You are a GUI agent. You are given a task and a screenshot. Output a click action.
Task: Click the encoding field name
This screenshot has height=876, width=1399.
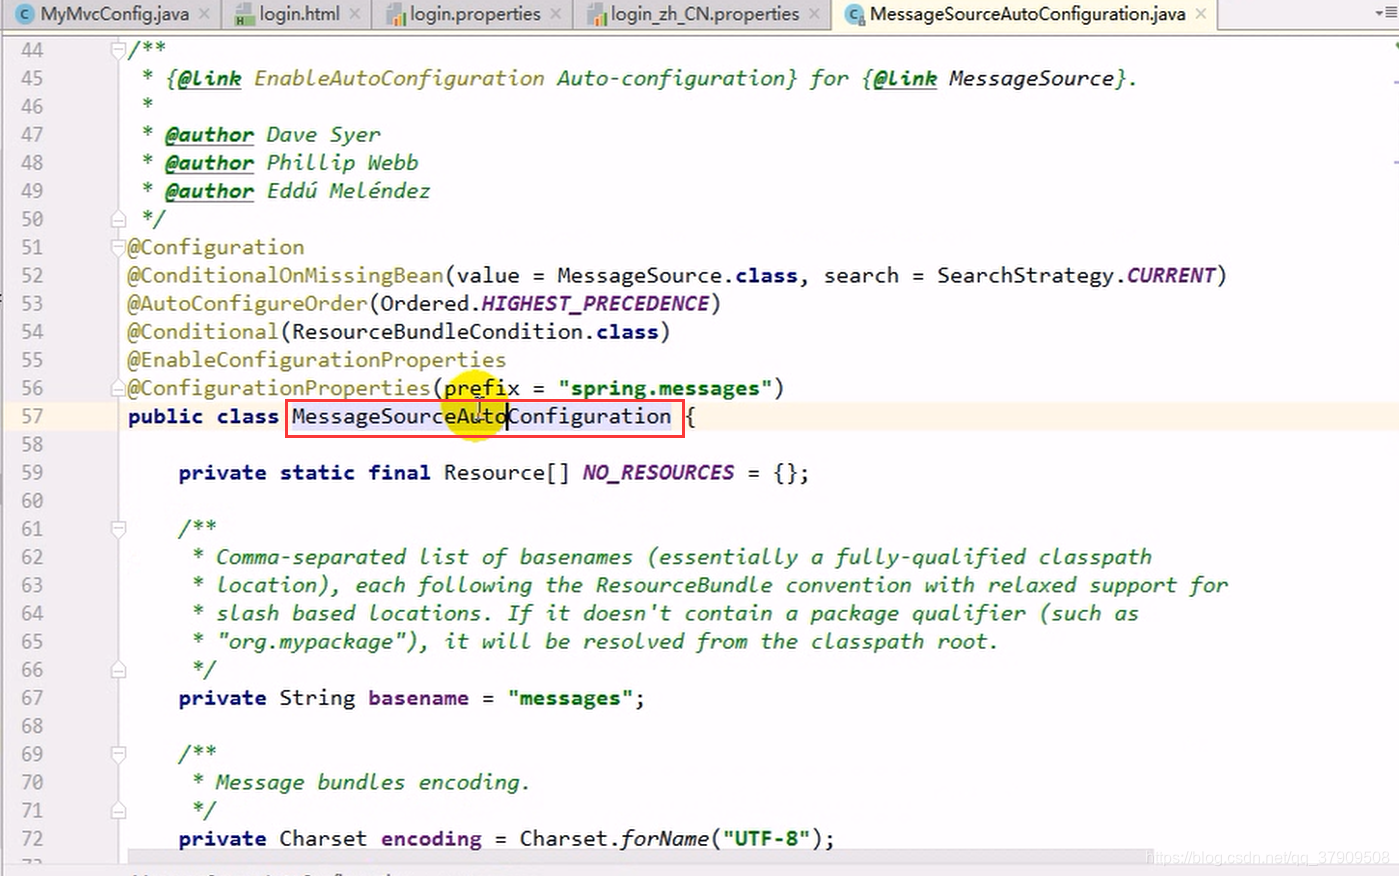(x=431, y=838)
